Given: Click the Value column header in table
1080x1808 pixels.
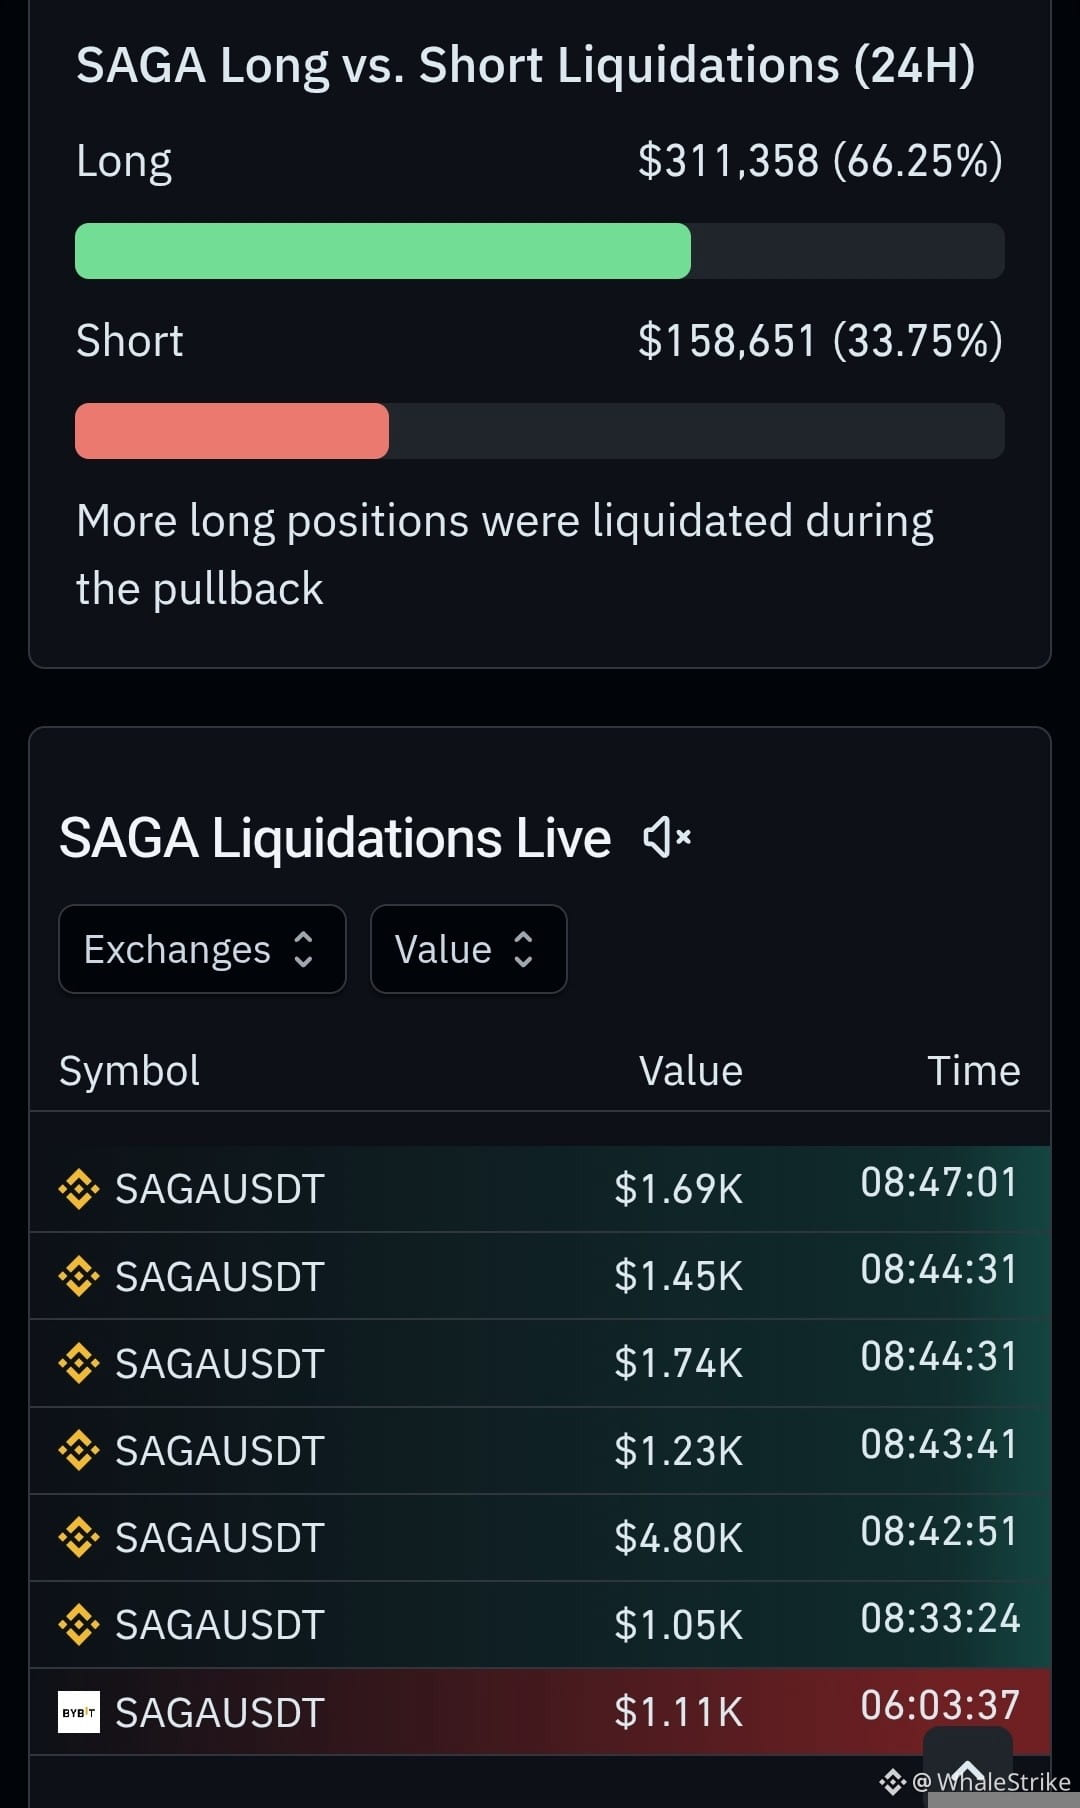Looking at the screenshot, I should click(691, 1070).
